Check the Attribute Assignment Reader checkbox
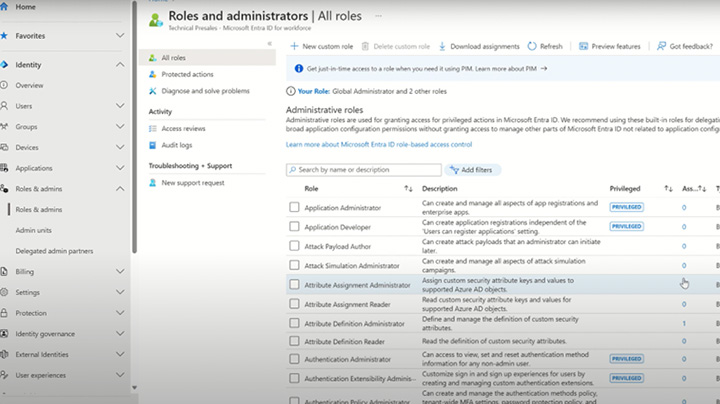 (294, 303)
